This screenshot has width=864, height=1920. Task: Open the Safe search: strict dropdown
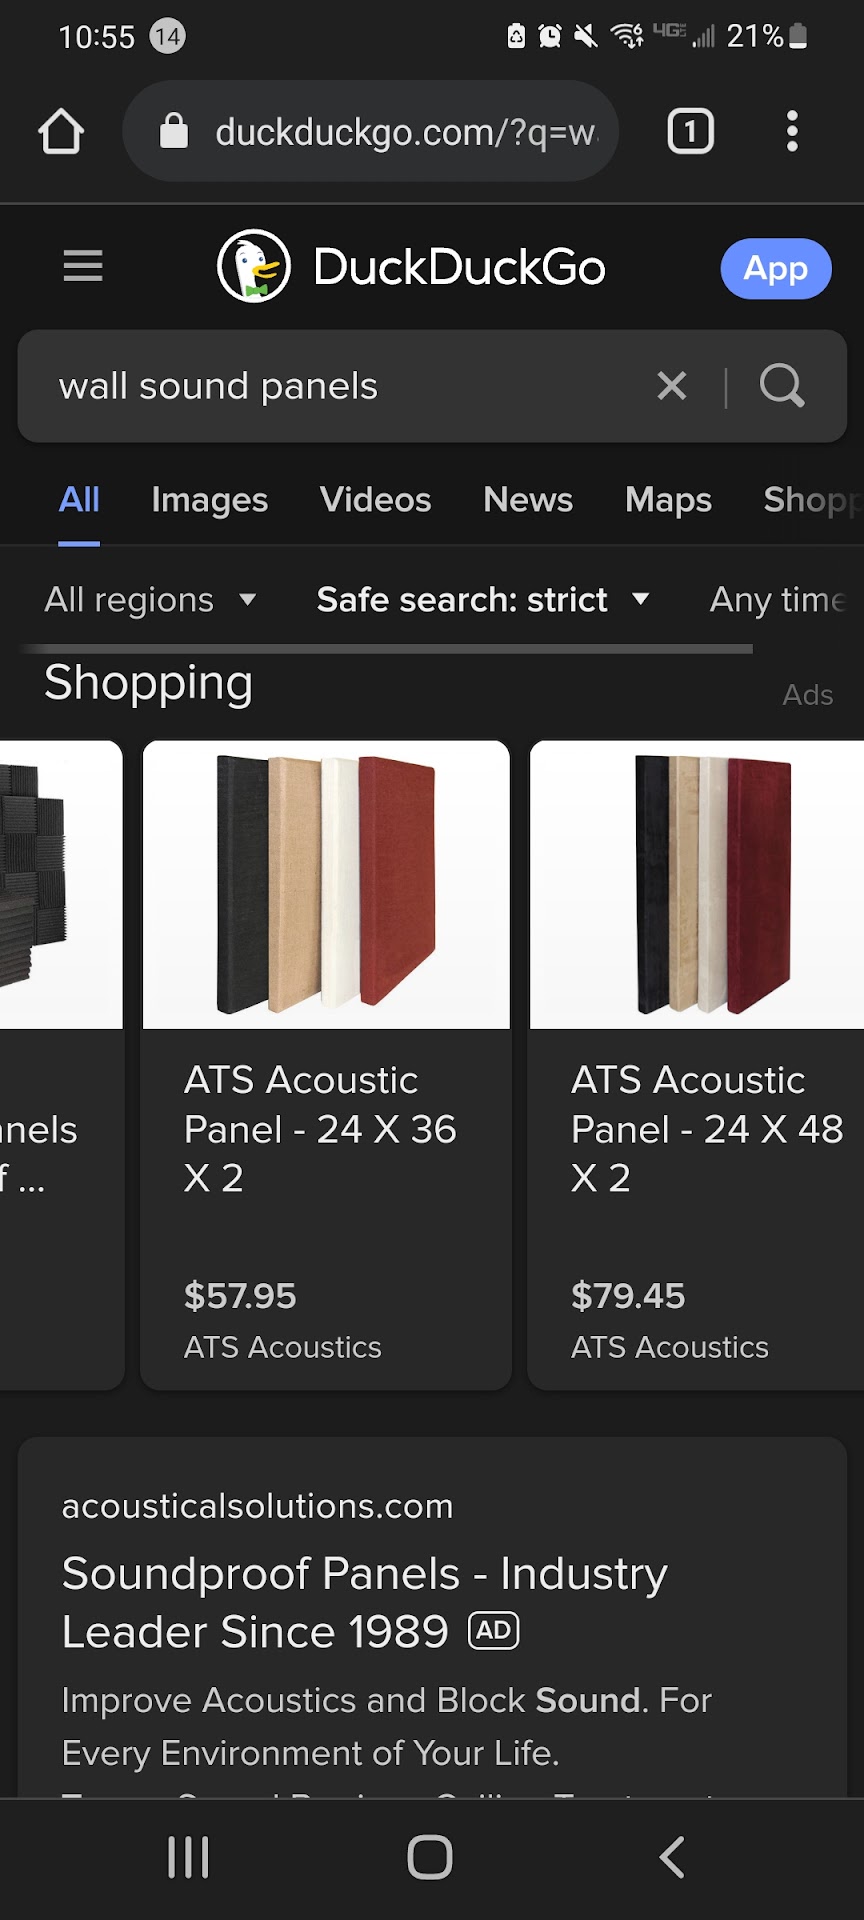tap(482, 600)
